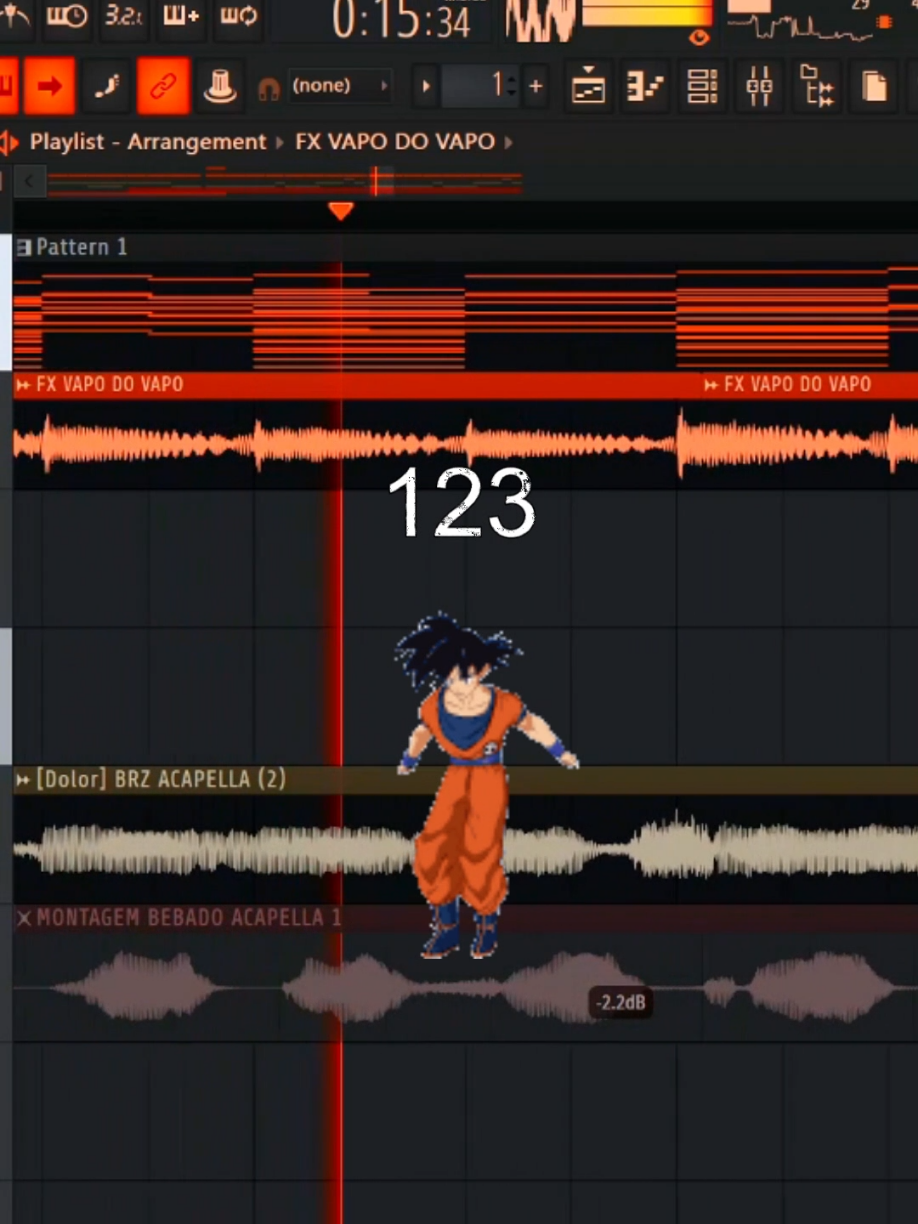Click FX VAPO DO VAPO breadcrumb
The image size is (918, 1224).
pyautogui.click(x=395, y=142)
